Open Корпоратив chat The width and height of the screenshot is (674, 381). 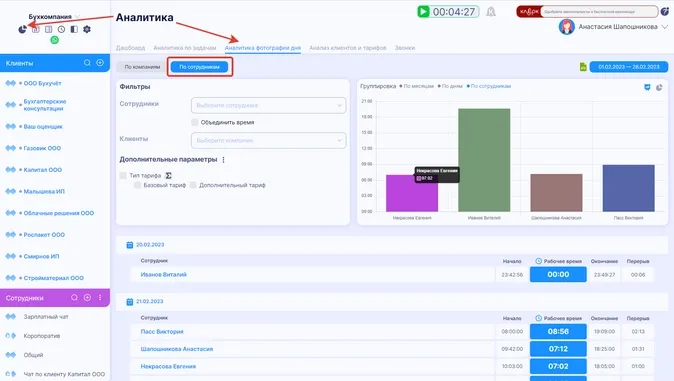click(x=42, y=336)
